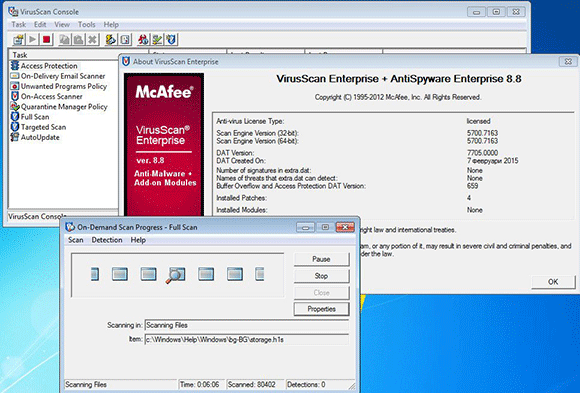Click the Properties toolbar icon in VirusScan Console
The image size is (580, 393).
[x=18, y=39]
